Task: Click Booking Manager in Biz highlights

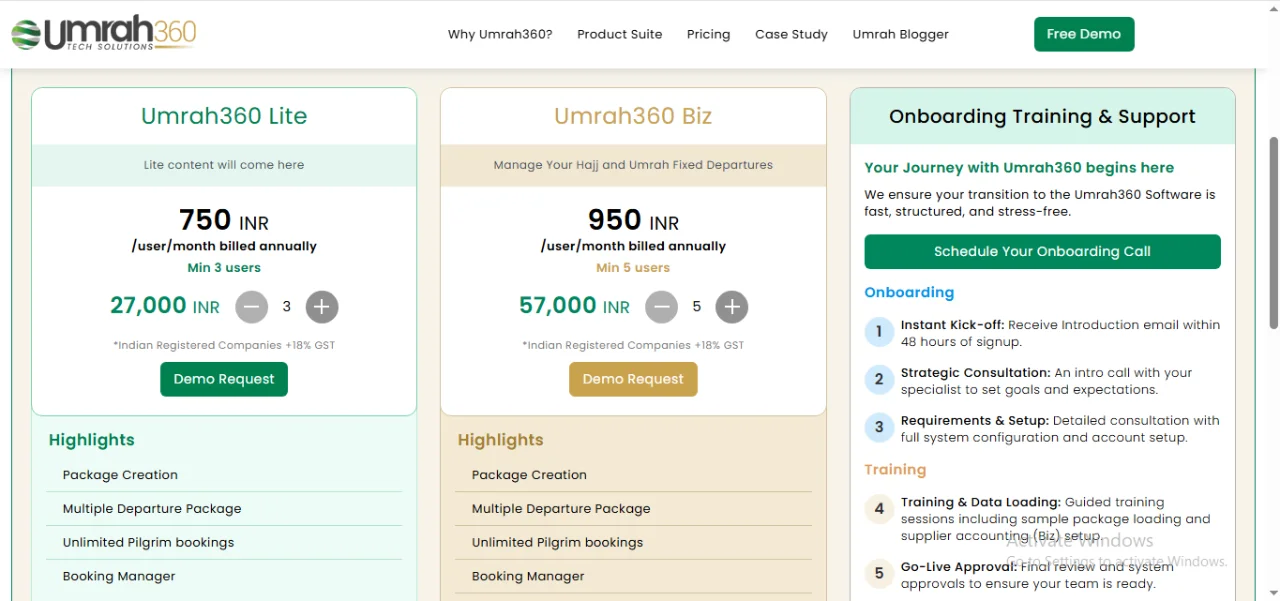Action: click(x=528, y=577)
